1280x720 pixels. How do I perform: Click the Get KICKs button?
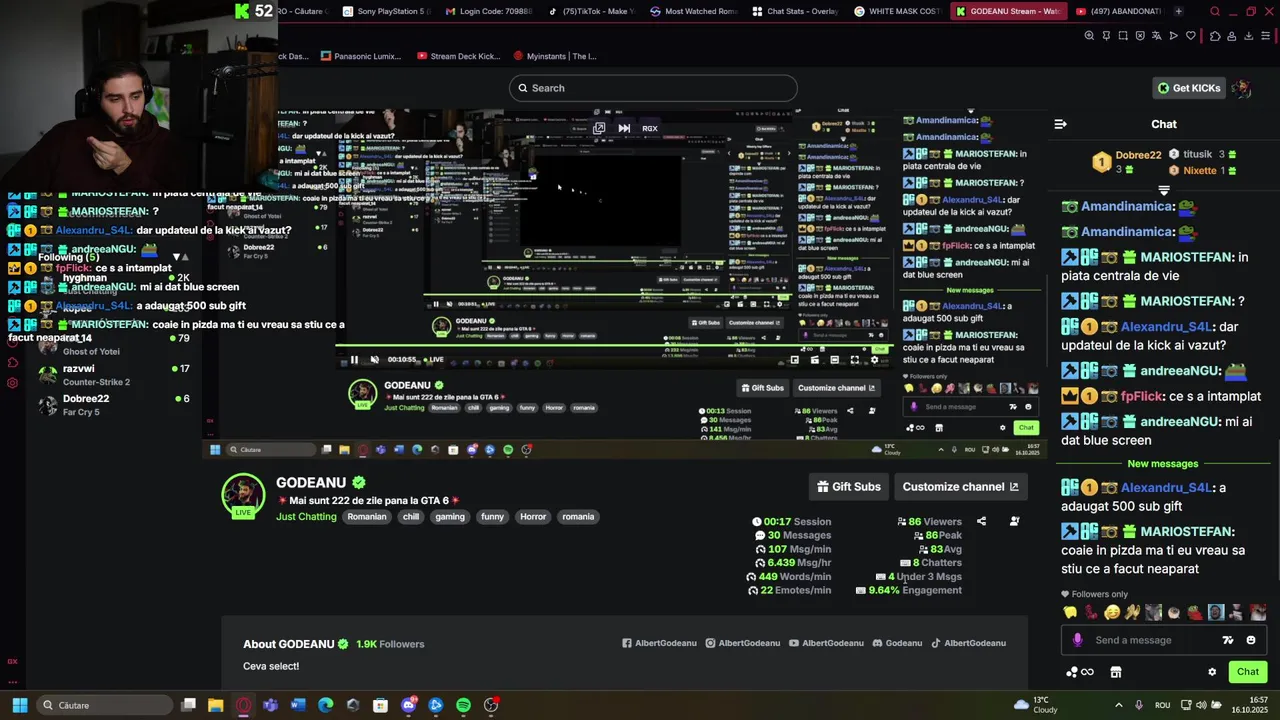[x=1189, y=88]
